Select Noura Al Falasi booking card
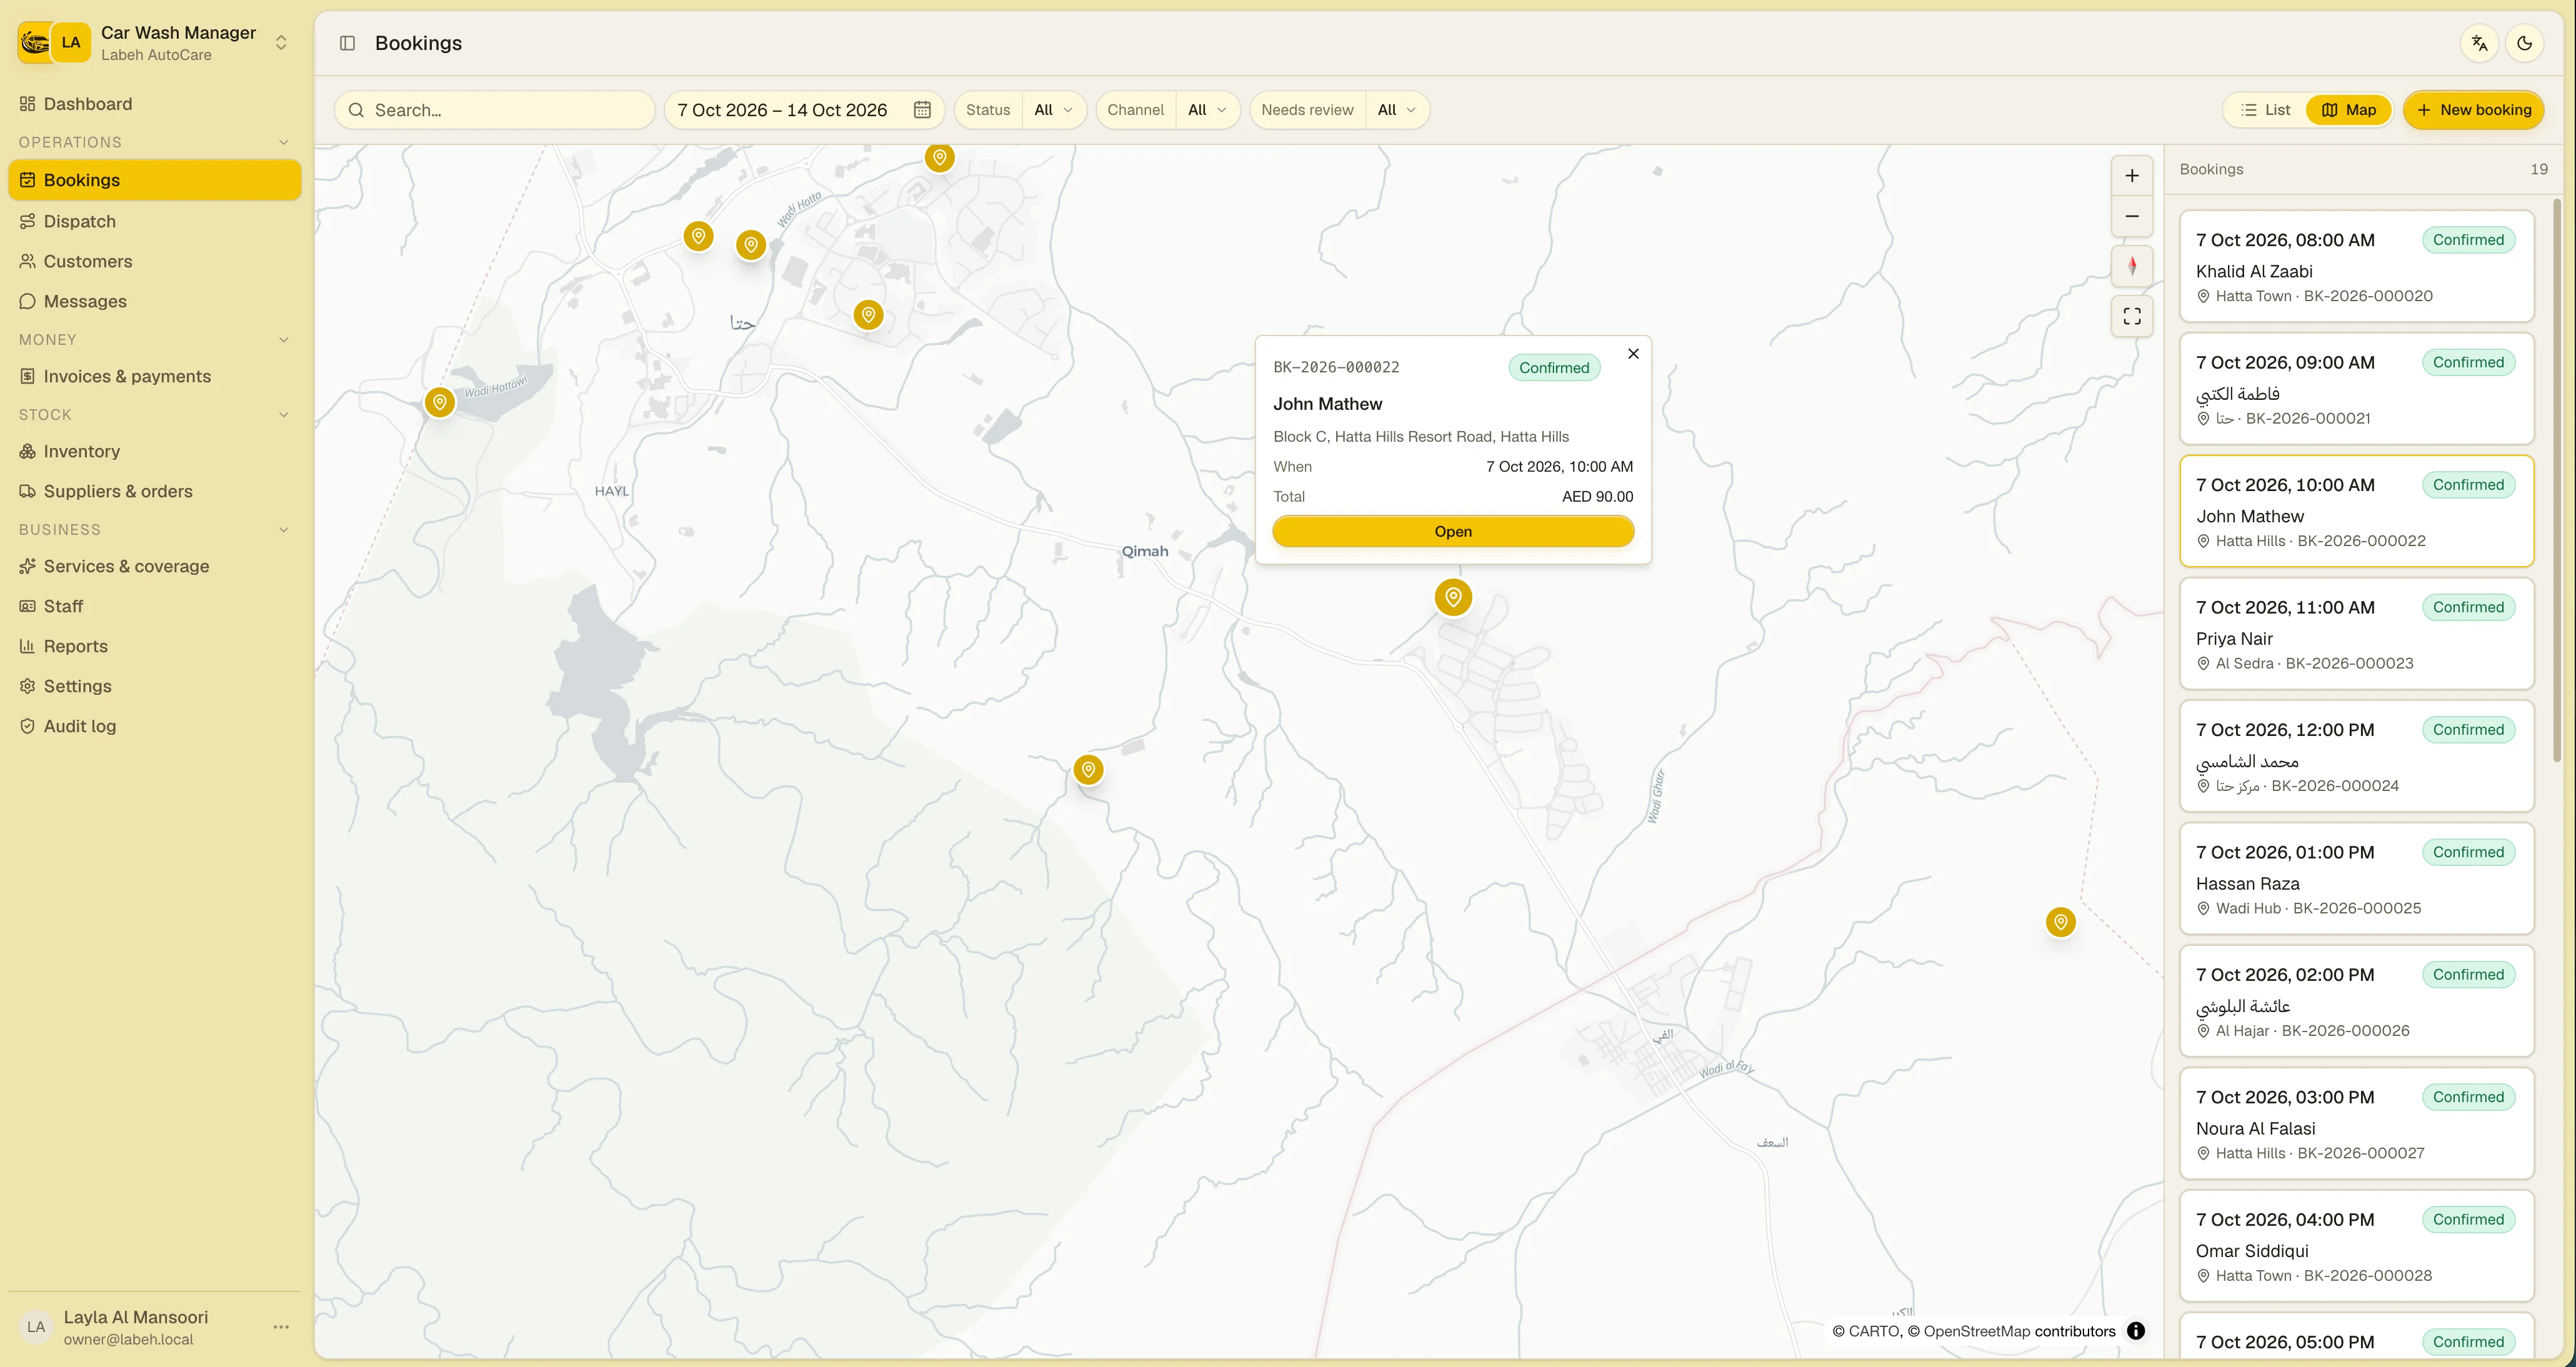The height and width of the screenshot is (1367, 2576). point(2356,1124)
